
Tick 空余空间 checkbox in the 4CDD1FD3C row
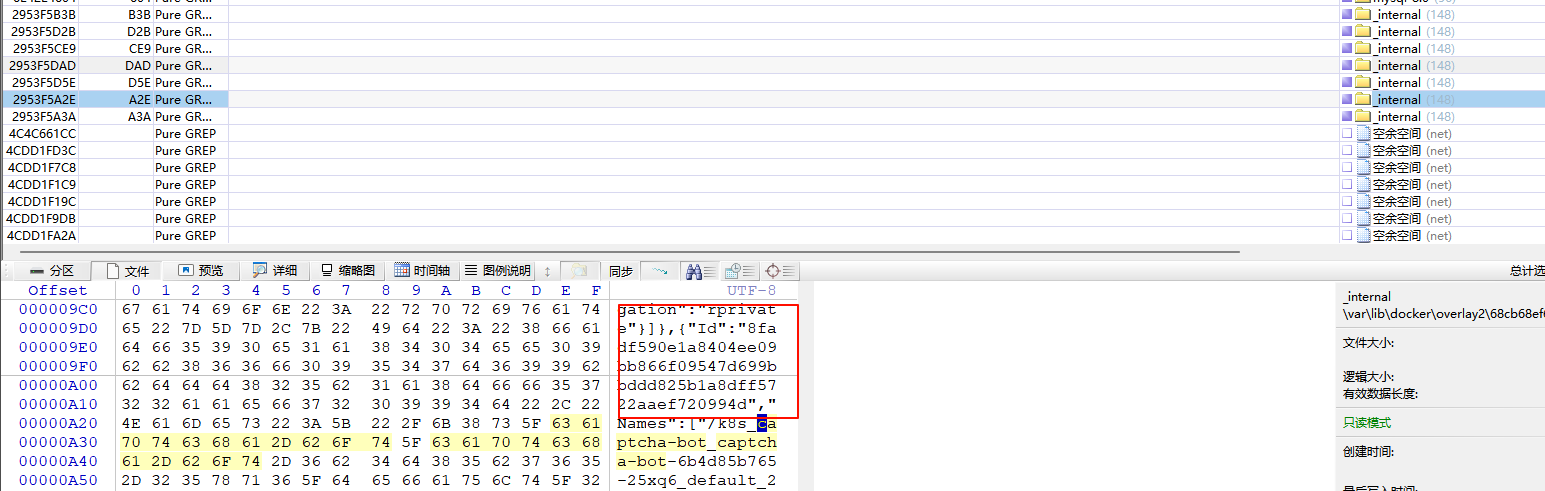pyautogui.click(x=1347, y=151)
